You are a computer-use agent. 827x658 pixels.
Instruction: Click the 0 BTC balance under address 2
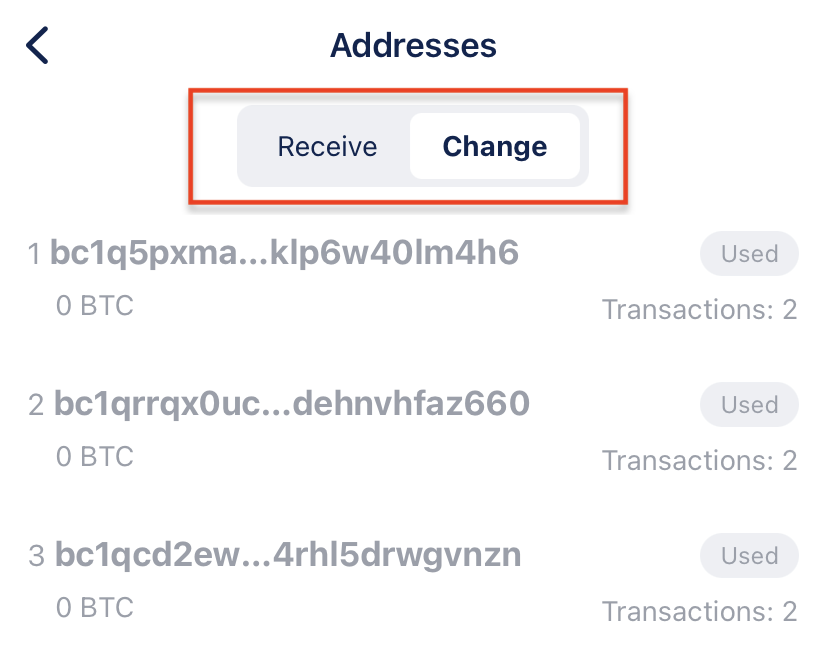pos(95,457)
